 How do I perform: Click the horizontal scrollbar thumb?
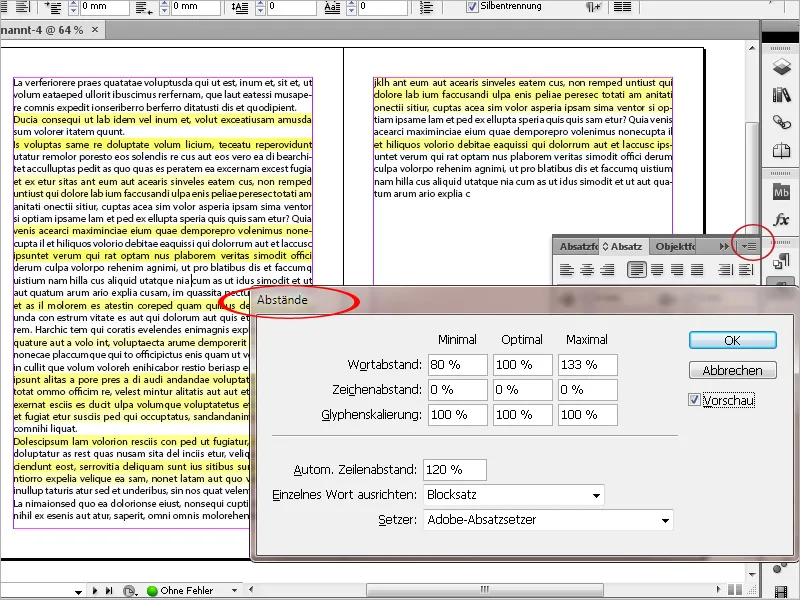[x=485, y=590]
